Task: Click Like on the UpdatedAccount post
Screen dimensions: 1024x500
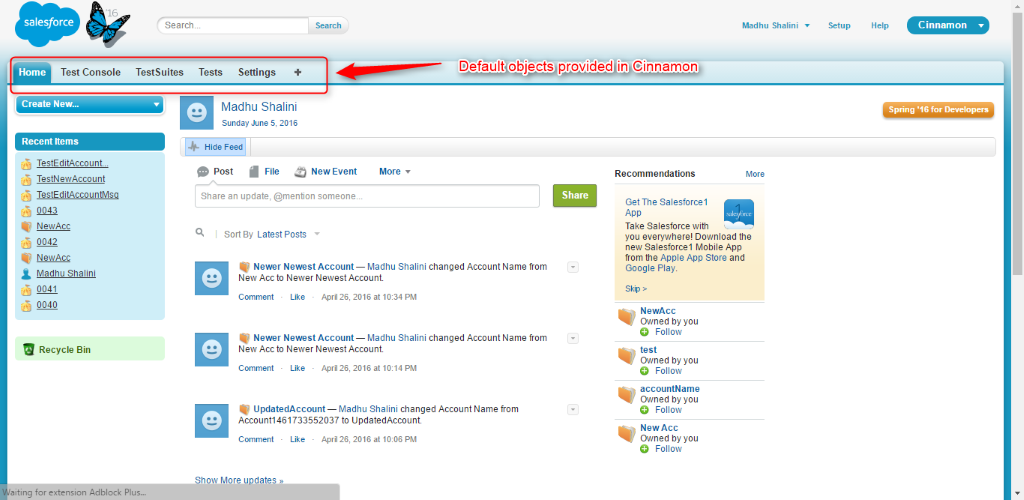Action: (297, 439)
